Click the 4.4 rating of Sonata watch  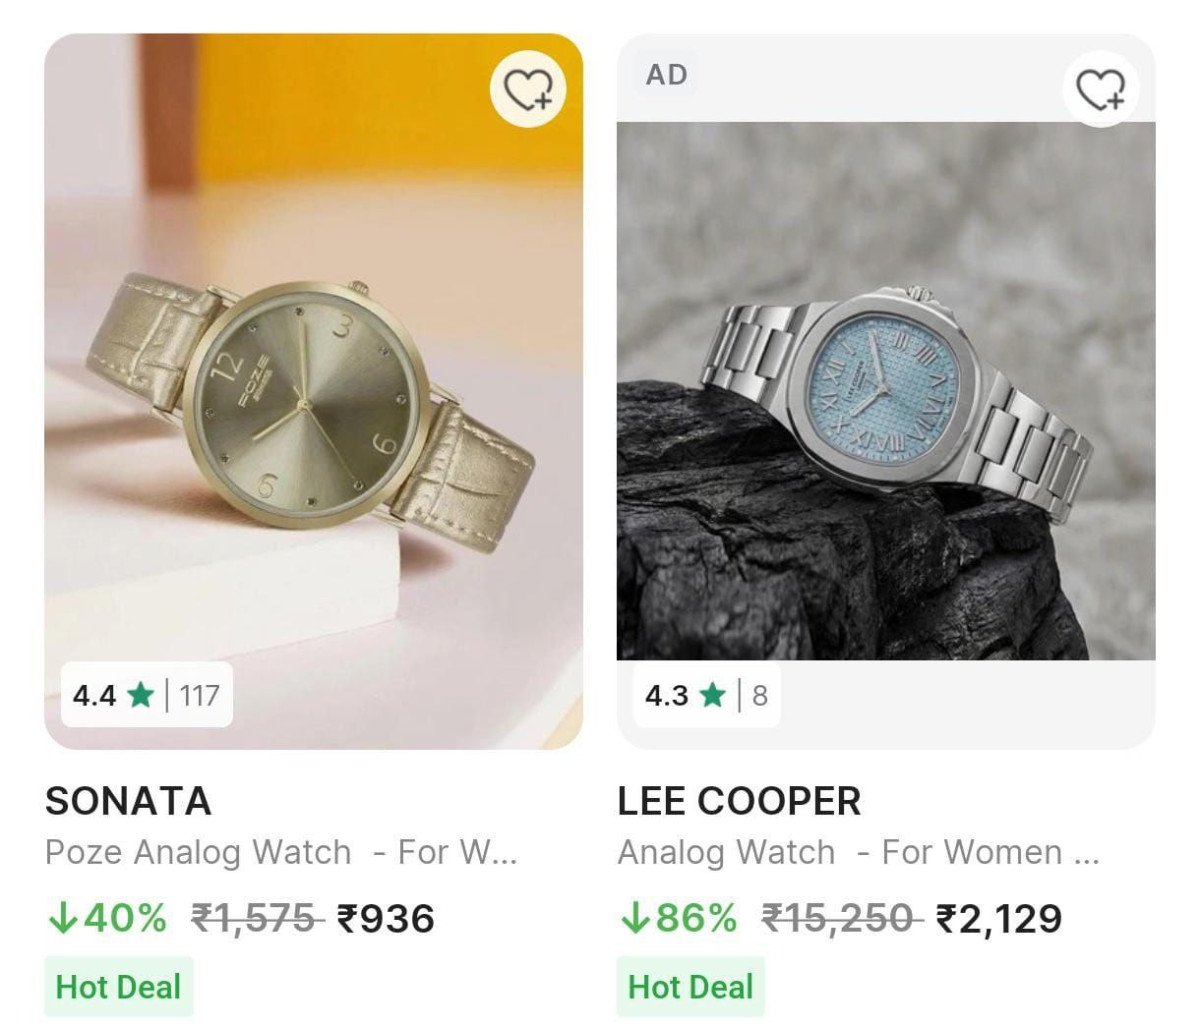[x=97, y=695]
